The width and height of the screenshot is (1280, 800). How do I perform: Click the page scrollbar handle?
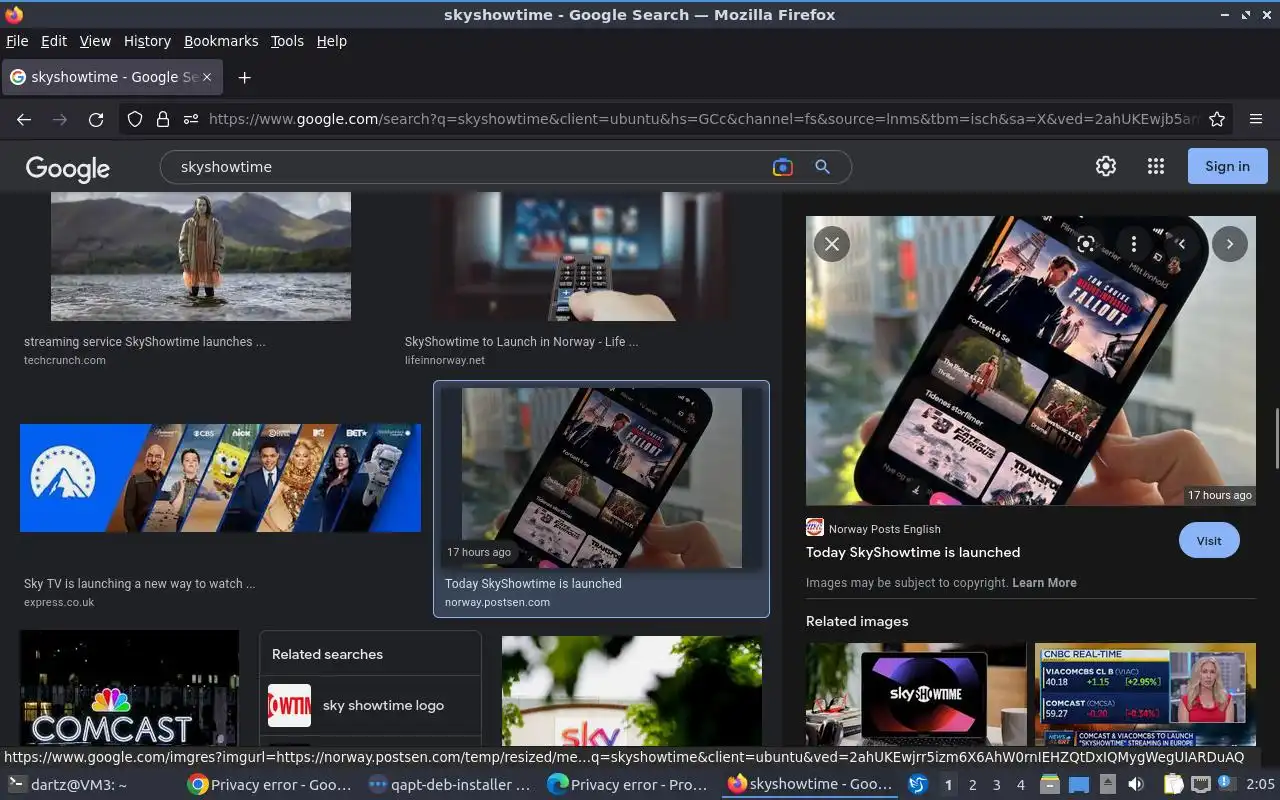1275,438
